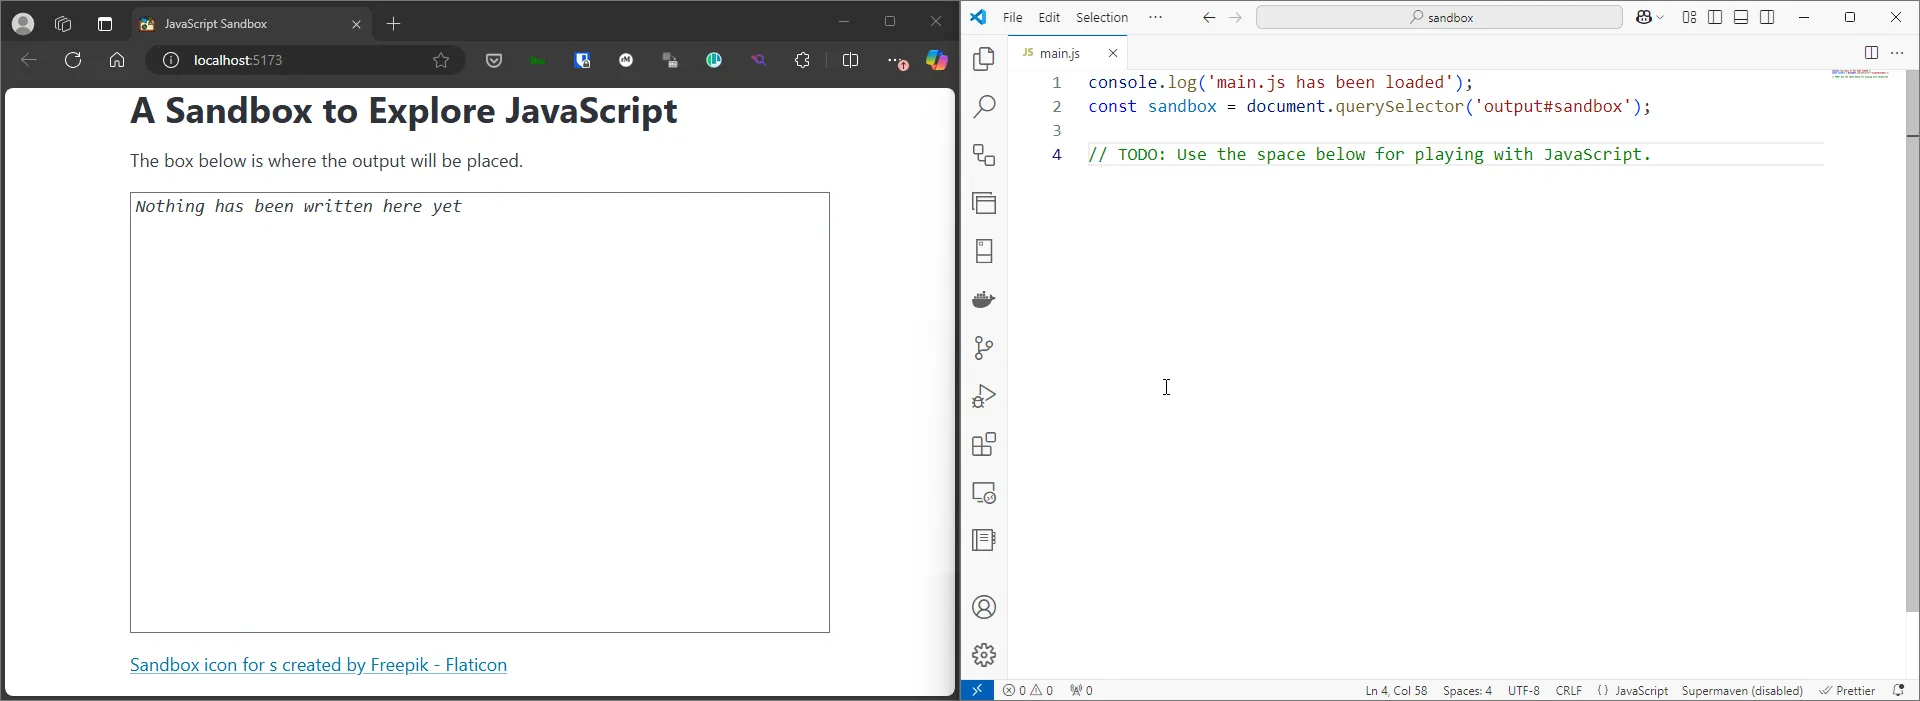The width and height of the screenshot is (1920, 701).
Task: Open the Manage gear menu in VS Code
Action: 984,655
